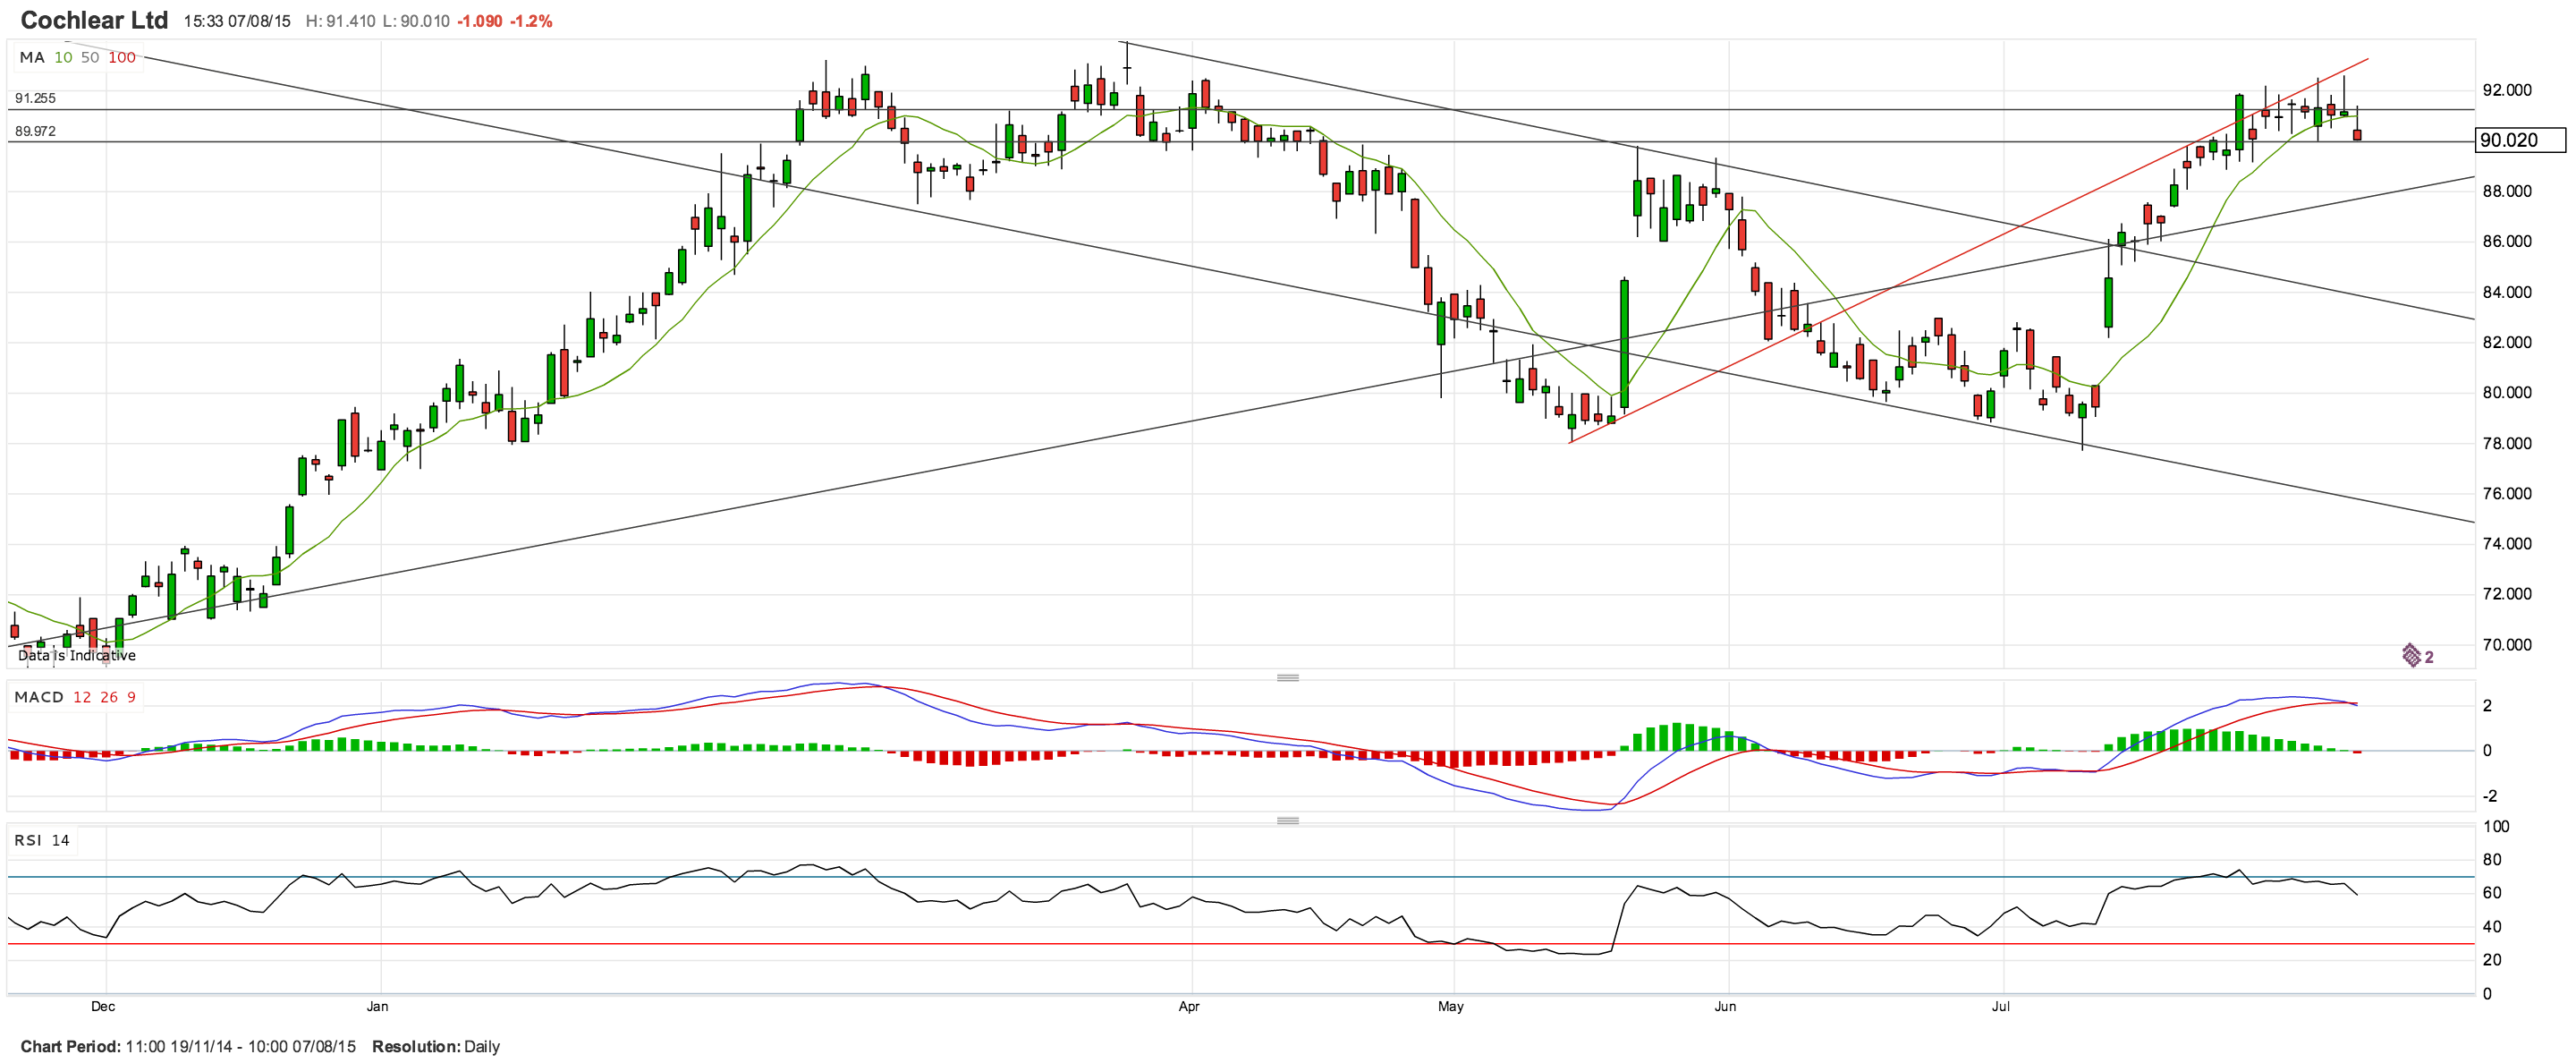
Task: Select the grey 50-period MA value
Action: pos(90,57)
